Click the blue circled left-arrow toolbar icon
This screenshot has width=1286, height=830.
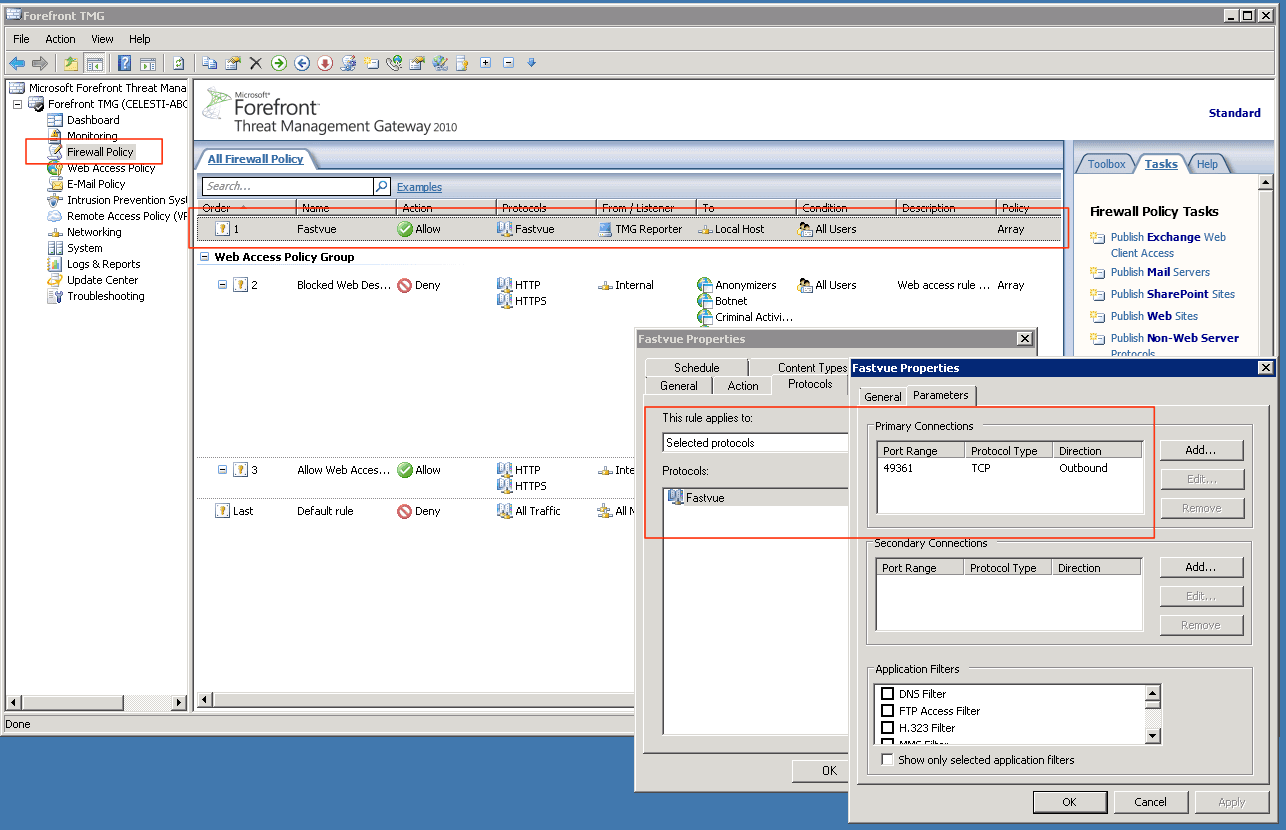tap(302, 63)
